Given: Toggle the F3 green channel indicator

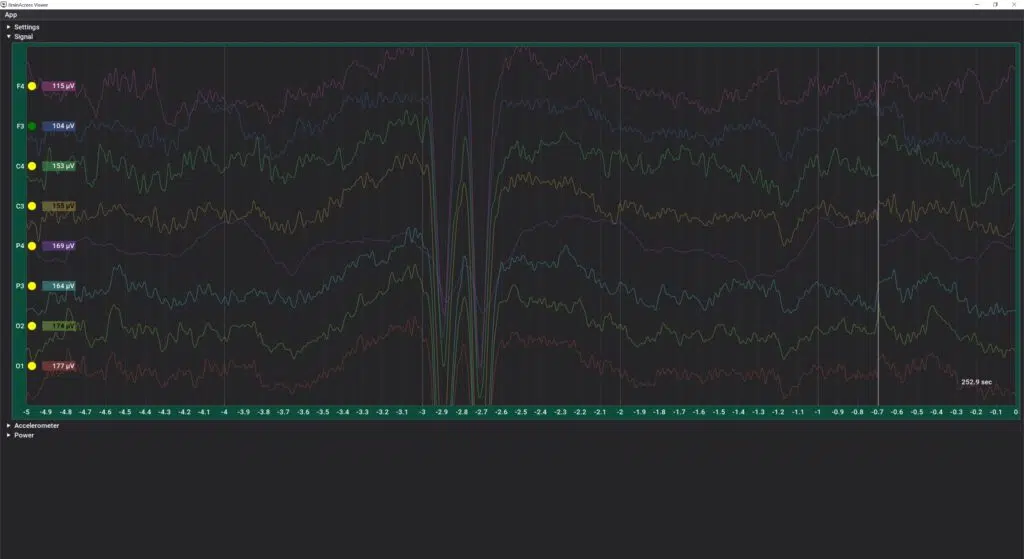Looking at the screenshot, I should (x=32, y=126).
